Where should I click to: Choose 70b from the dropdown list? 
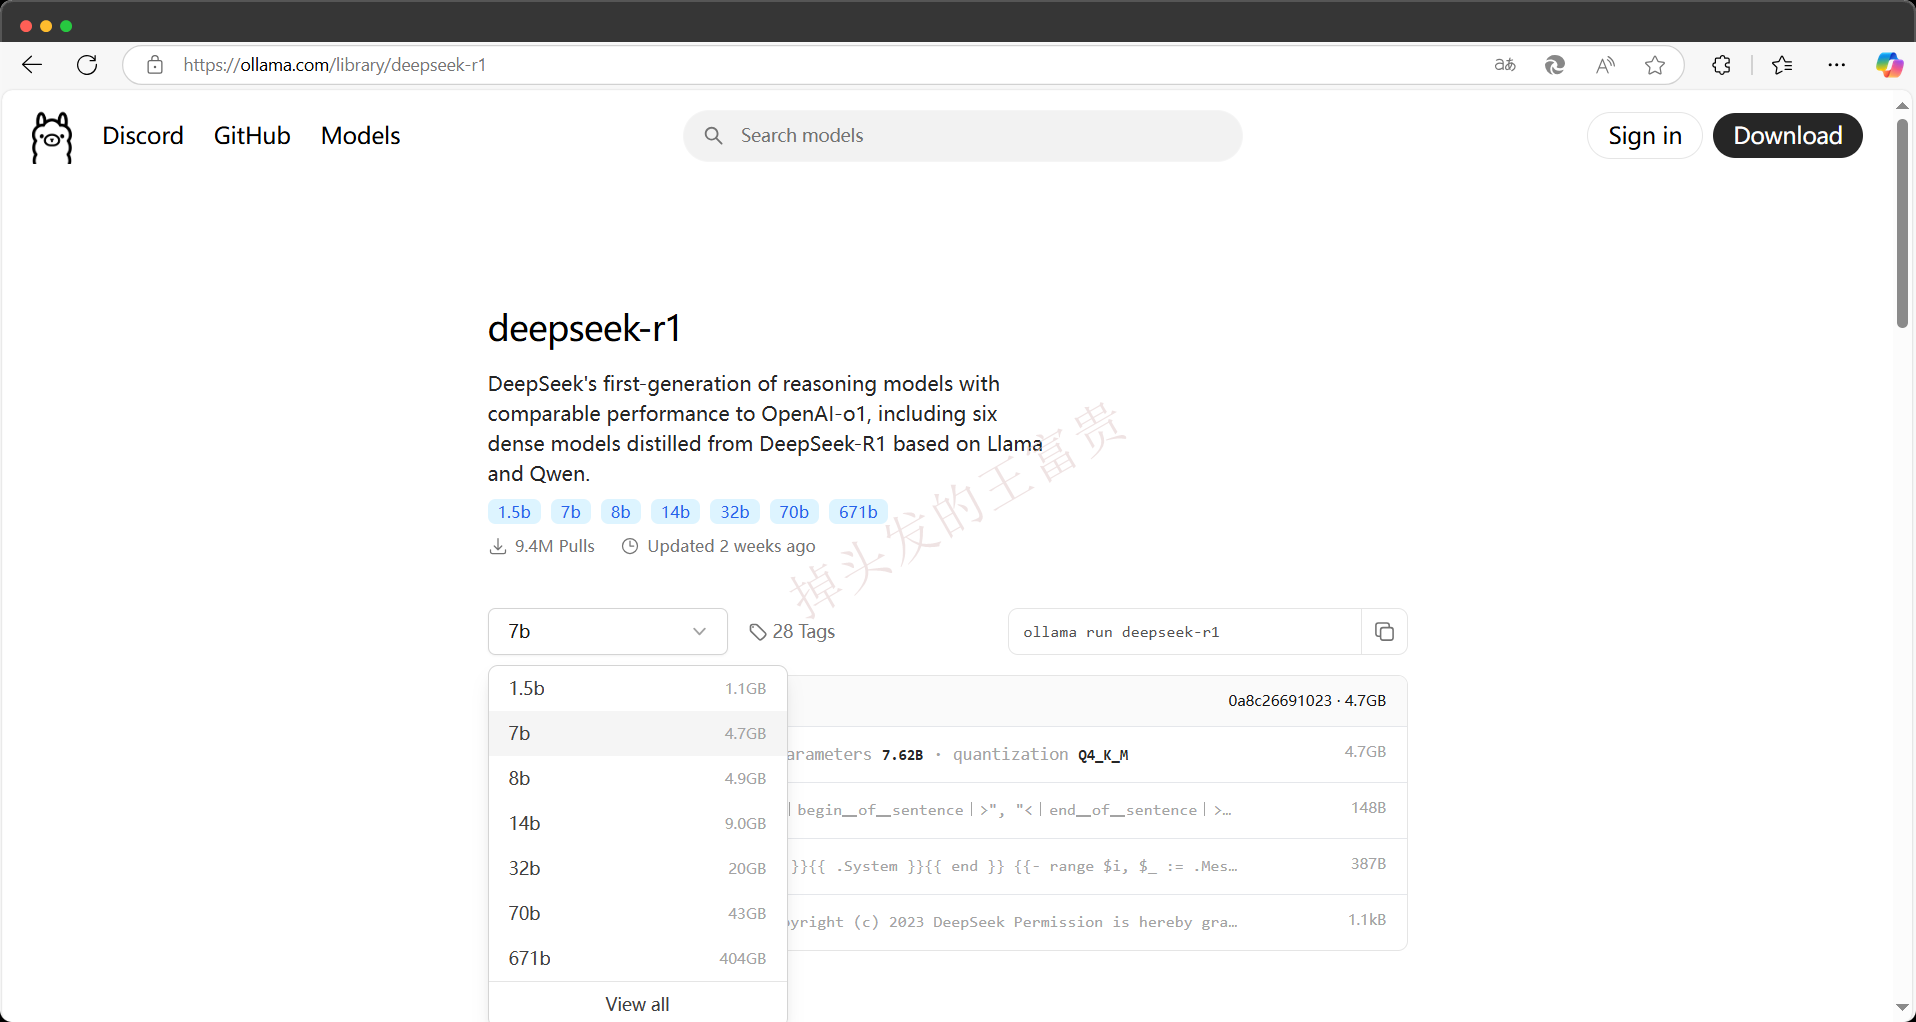point(638,914)
